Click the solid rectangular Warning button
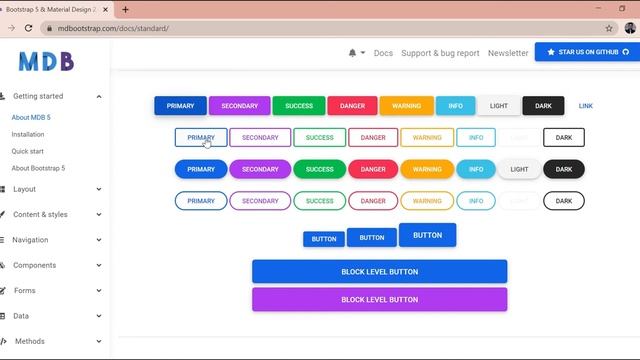 click(407, 106)
